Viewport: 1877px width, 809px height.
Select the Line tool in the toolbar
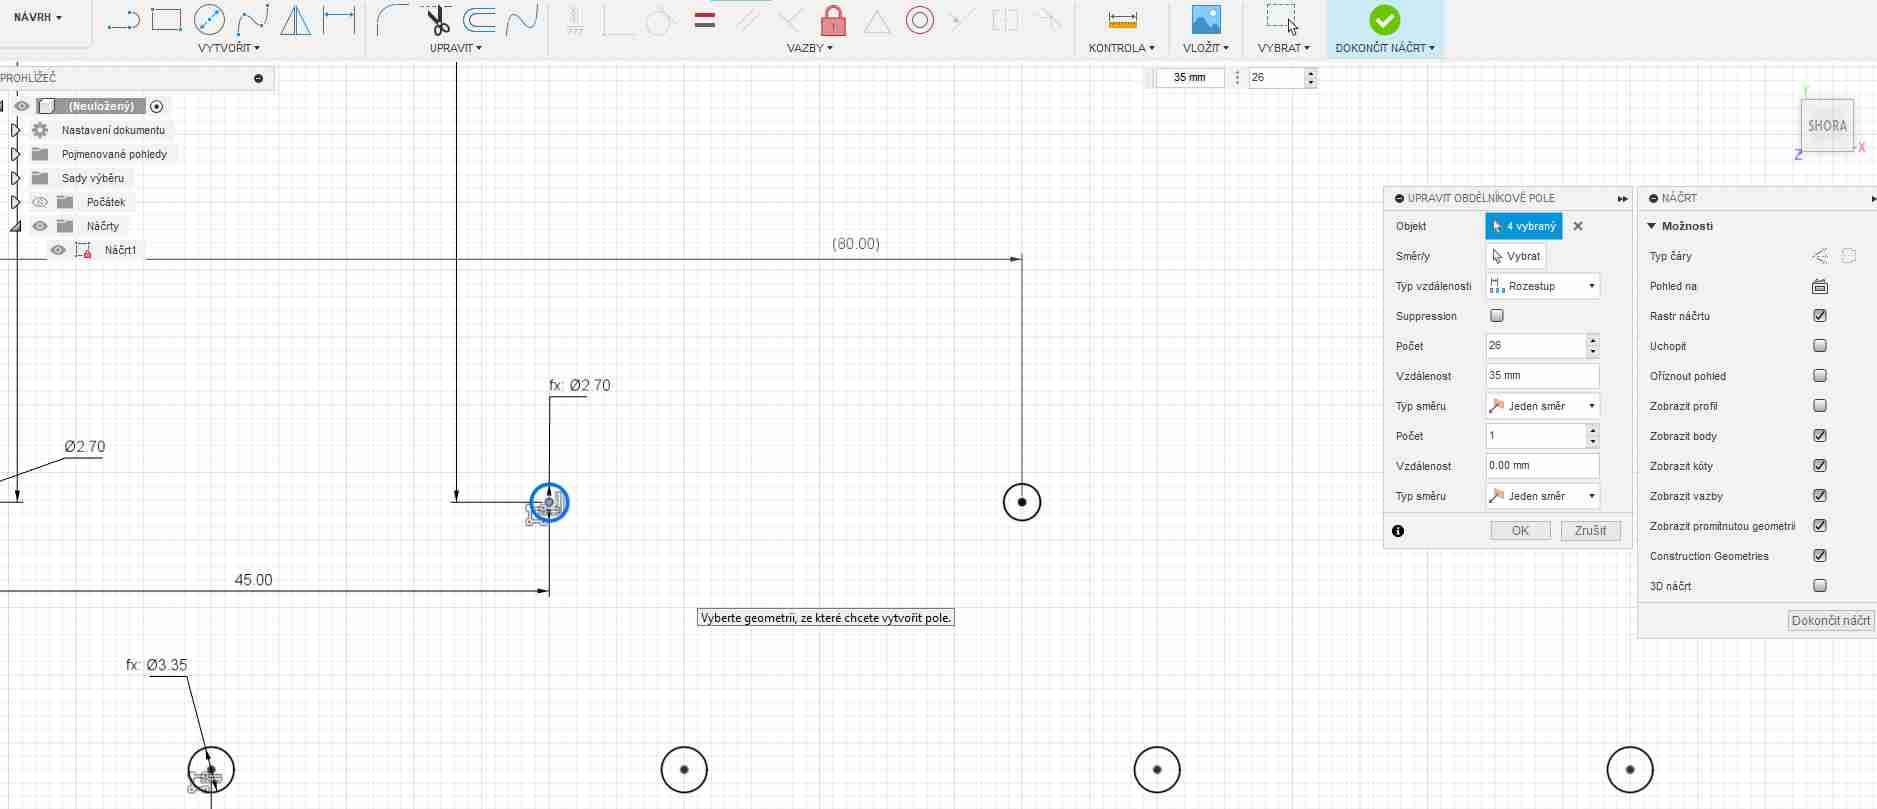(x=123, y=20)
